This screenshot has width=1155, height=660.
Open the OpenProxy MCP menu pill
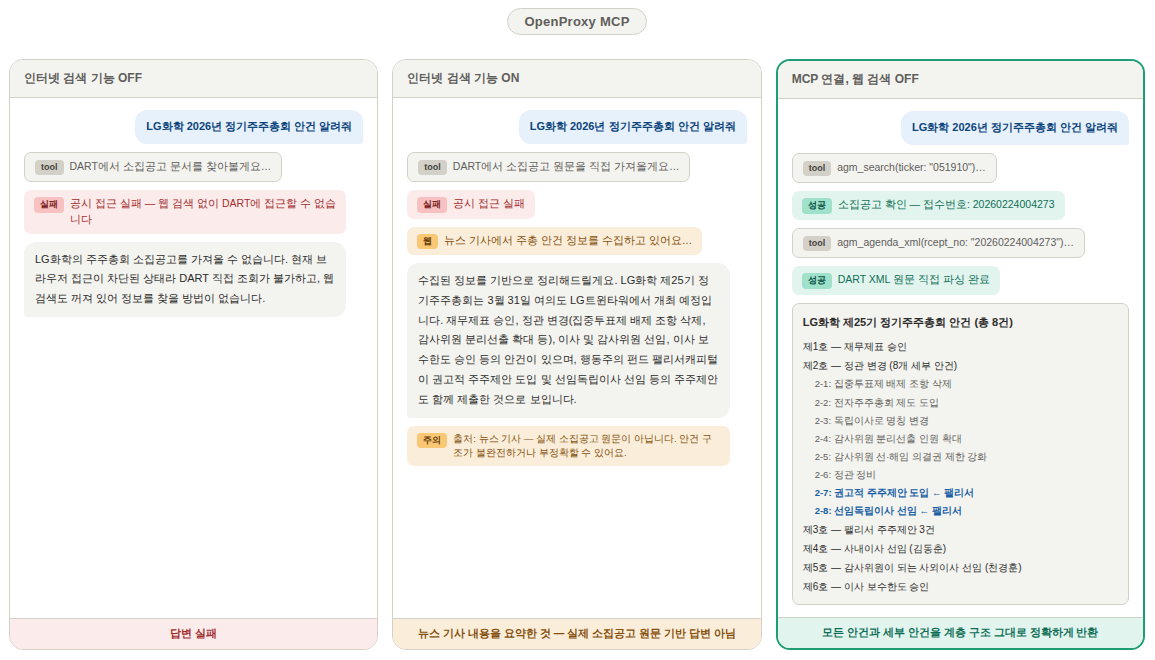coord(576,21)
